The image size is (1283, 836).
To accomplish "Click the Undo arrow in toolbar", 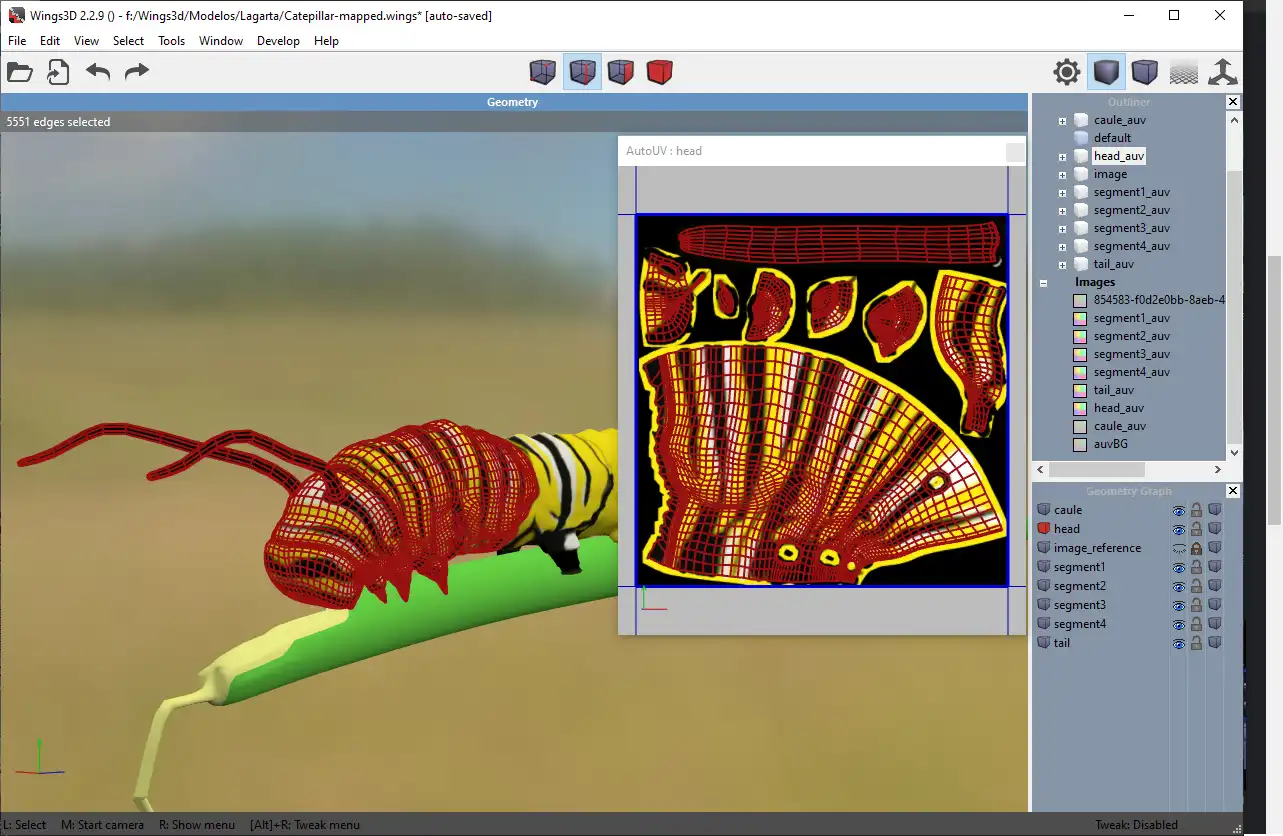I will (98, 72).
